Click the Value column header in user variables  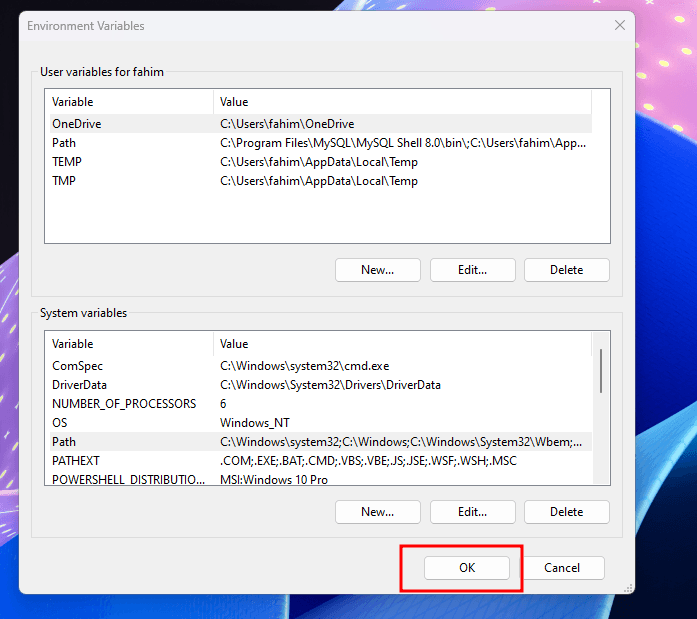[402, 102]
